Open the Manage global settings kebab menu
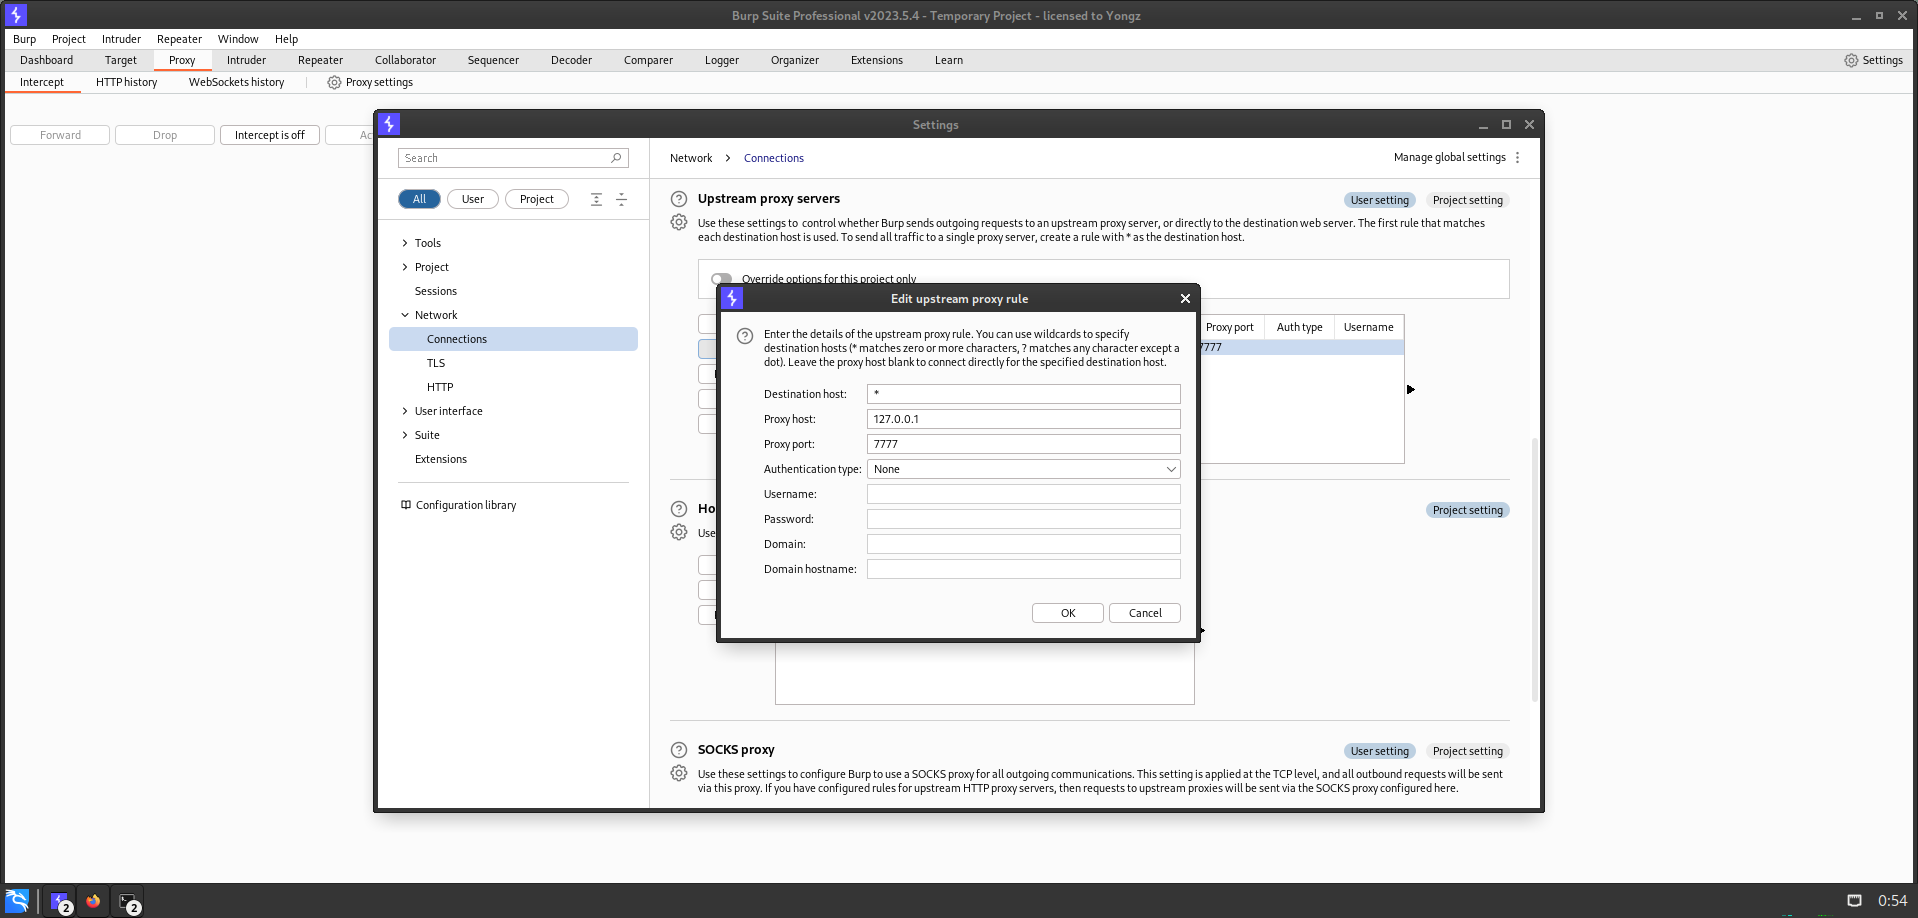 coord(1517,158)
